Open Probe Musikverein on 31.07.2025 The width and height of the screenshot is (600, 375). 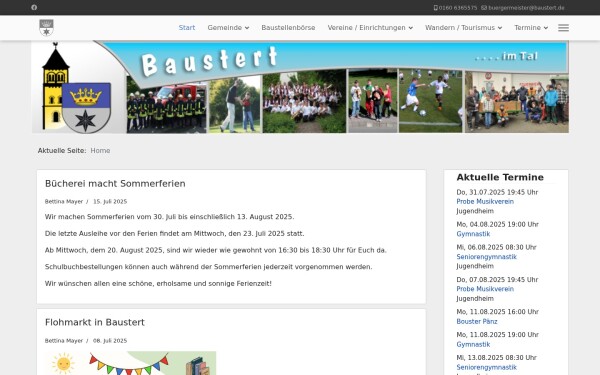click(485, 202)
